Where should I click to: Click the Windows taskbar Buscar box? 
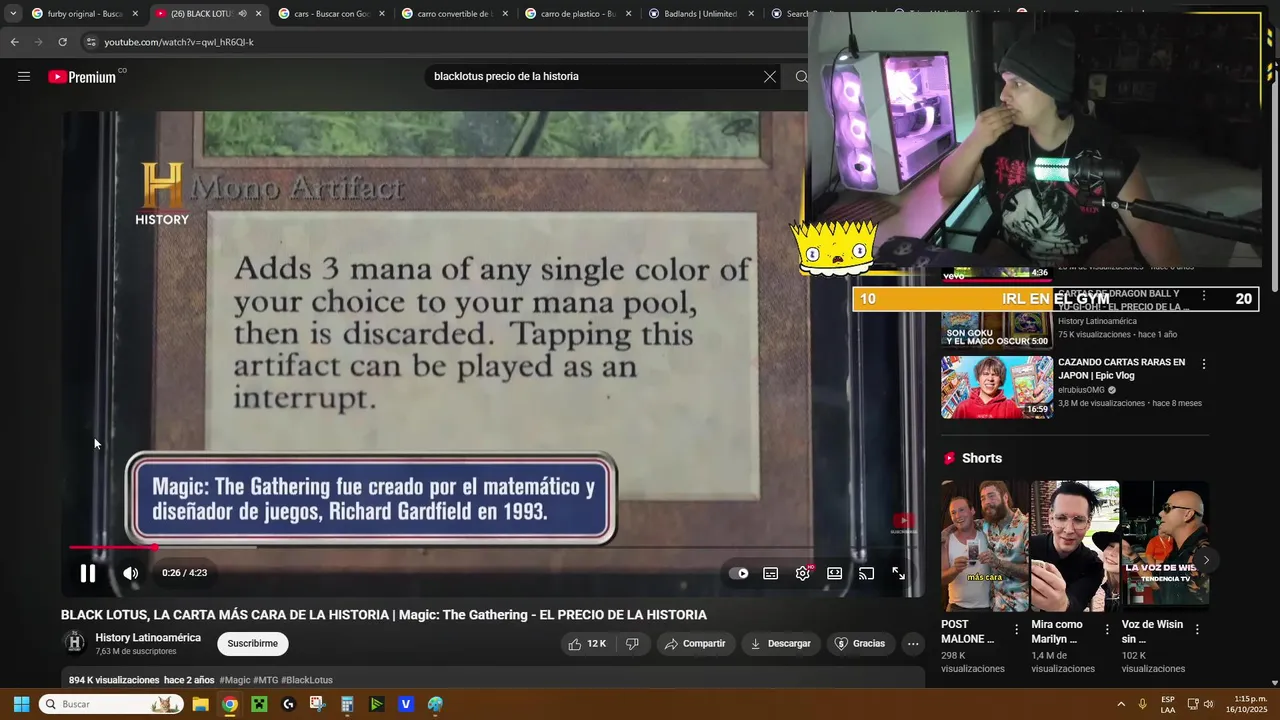pos(111,704)
